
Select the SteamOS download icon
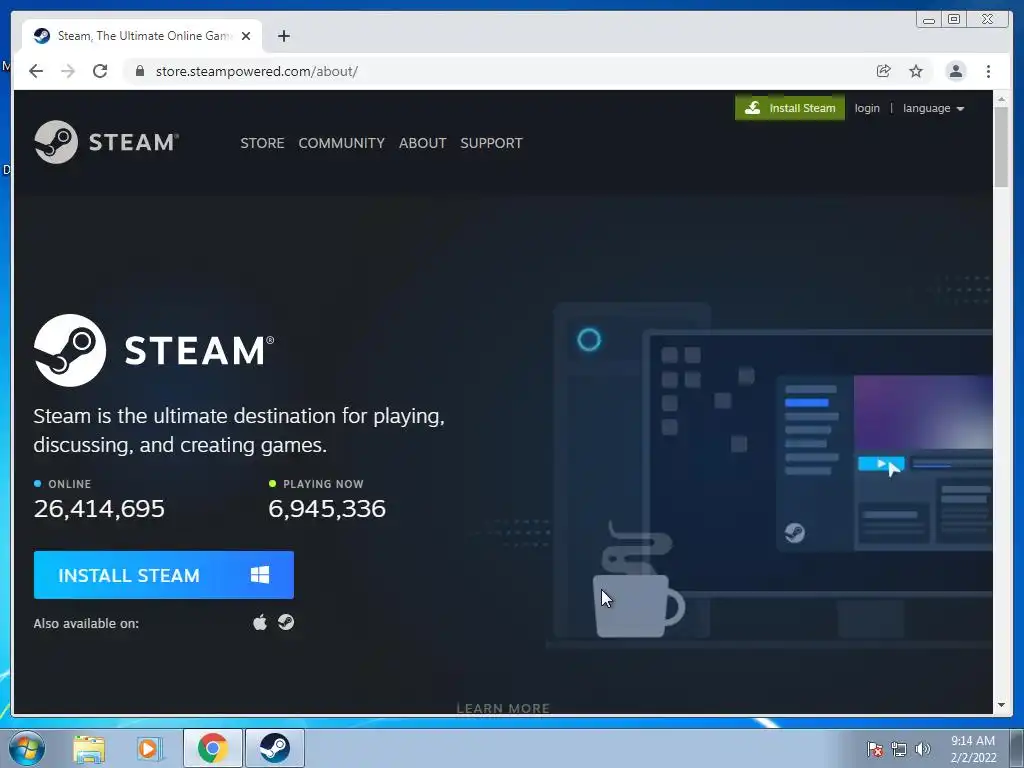286,622
